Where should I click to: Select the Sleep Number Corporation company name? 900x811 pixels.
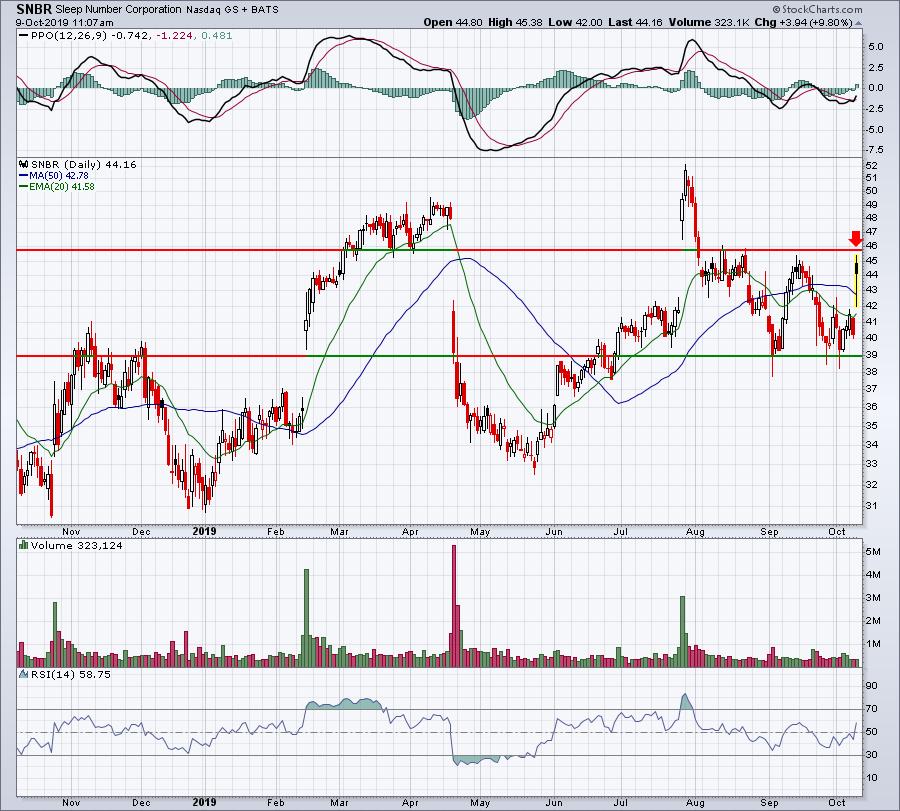(119, 9)
